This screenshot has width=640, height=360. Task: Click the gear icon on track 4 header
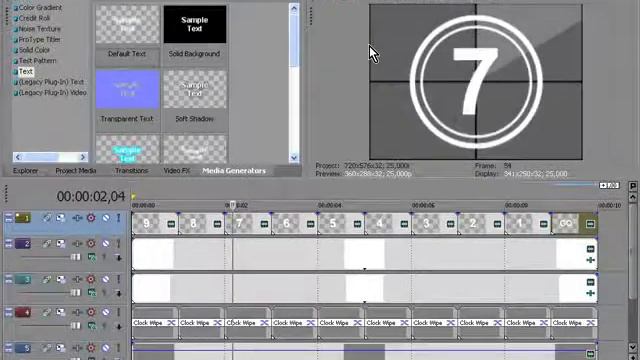pyautogui.click(x=91, y=312)
